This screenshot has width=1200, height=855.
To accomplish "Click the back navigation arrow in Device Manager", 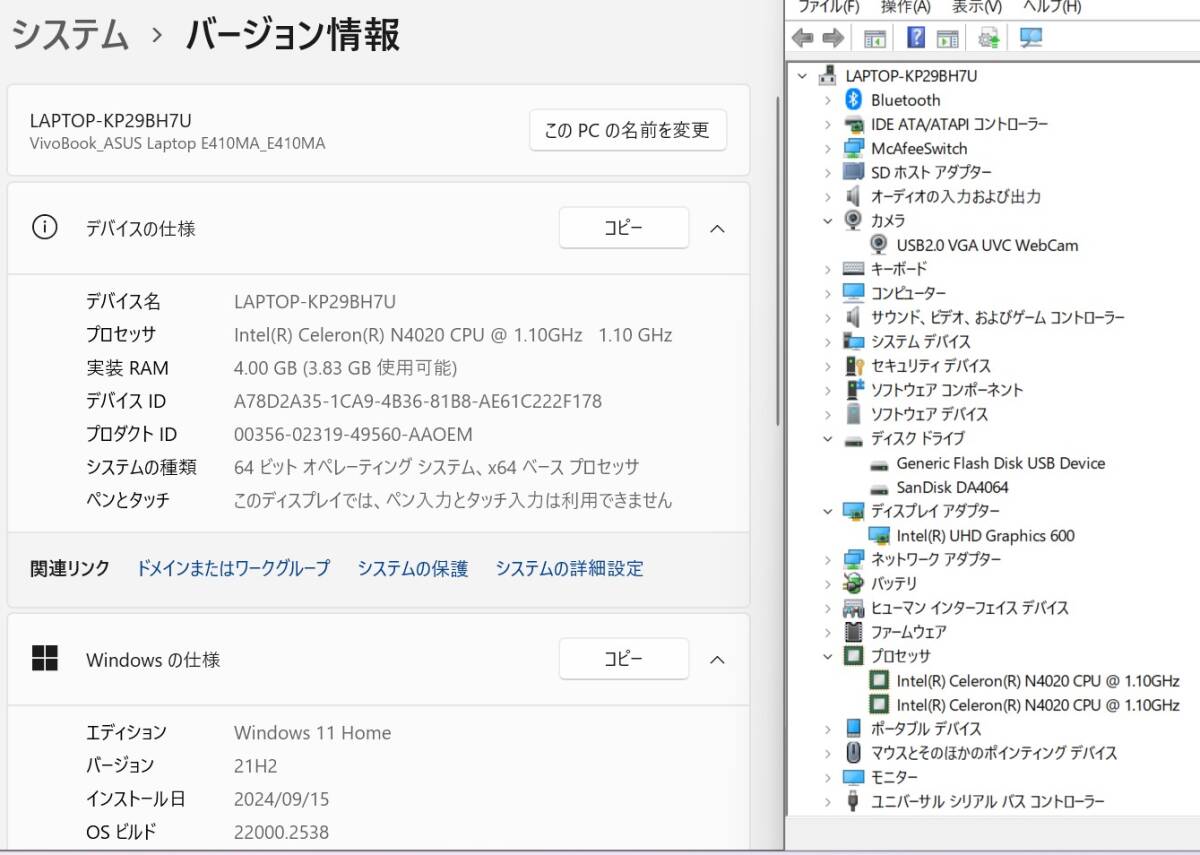I will point(802,37).
